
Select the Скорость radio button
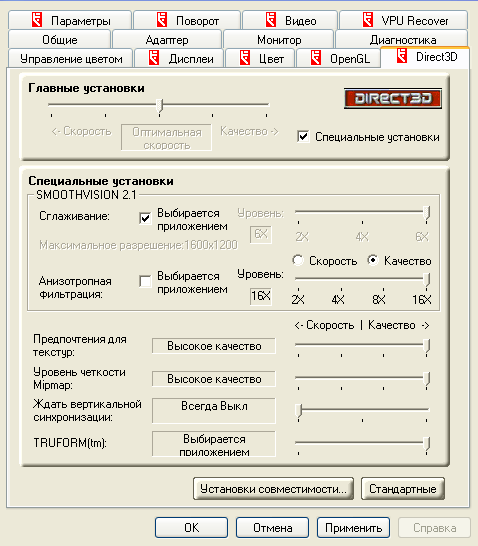298,260
